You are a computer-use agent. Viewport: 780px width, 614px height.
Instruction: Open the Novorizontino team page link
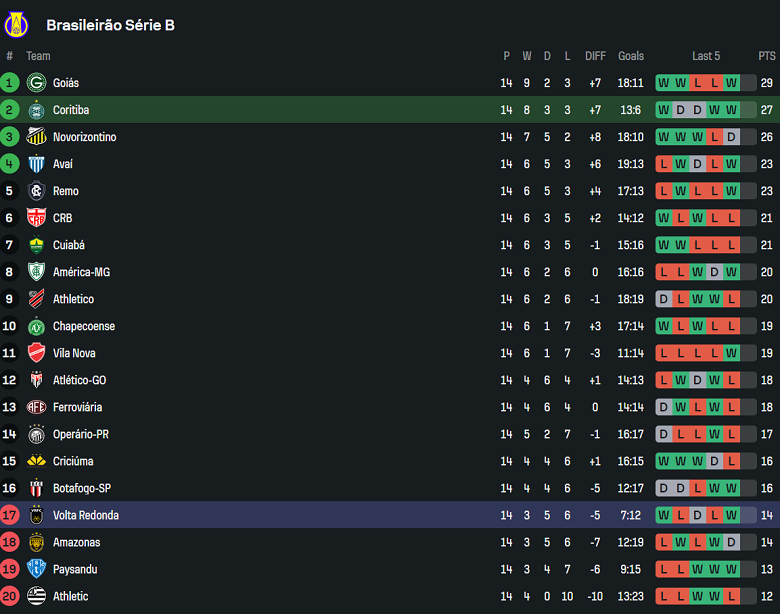pos(84,137)
